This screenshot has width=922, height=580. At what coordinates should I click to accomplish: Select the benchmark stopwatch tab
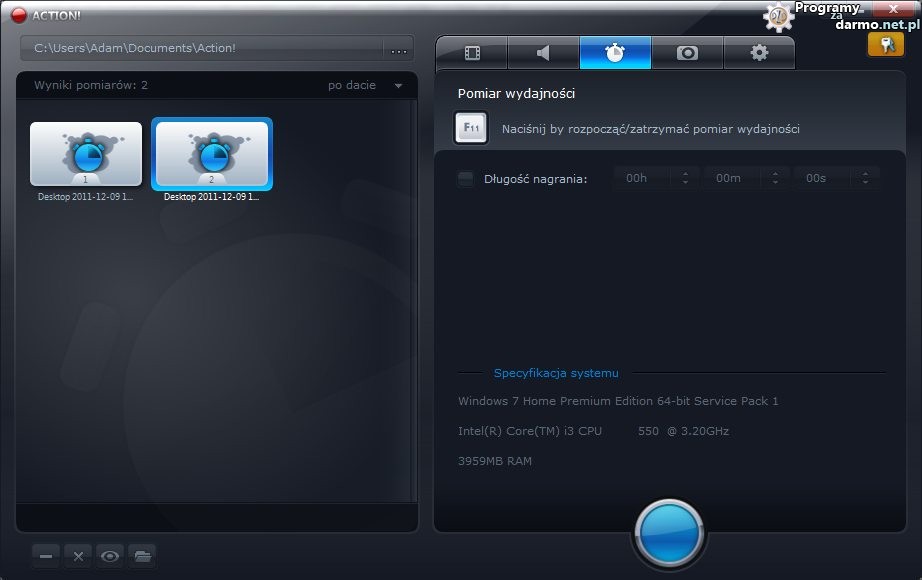(615, 53)
